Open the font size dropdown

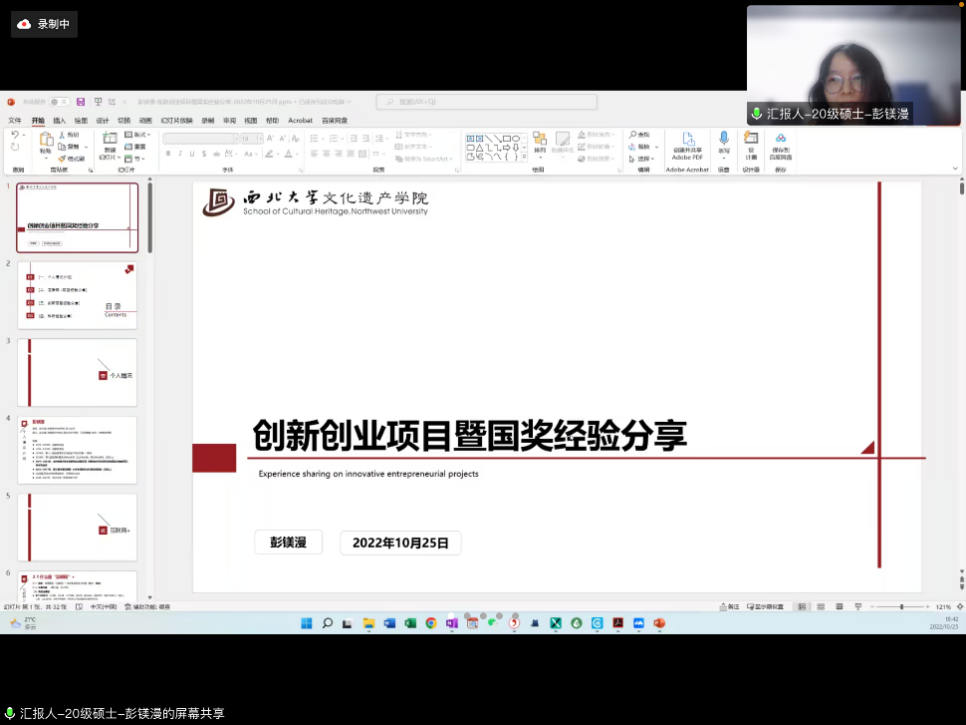261,139
